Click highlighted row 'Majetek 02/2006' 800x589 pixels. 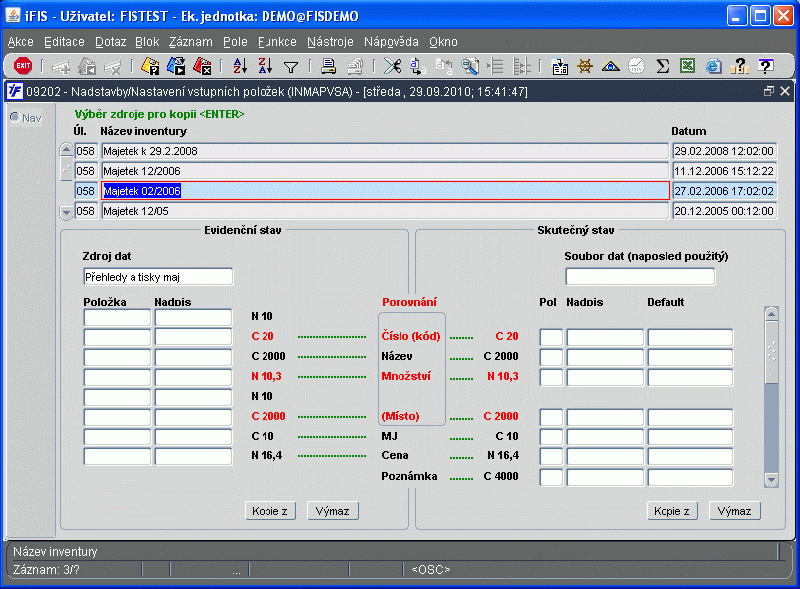(385, 191)
